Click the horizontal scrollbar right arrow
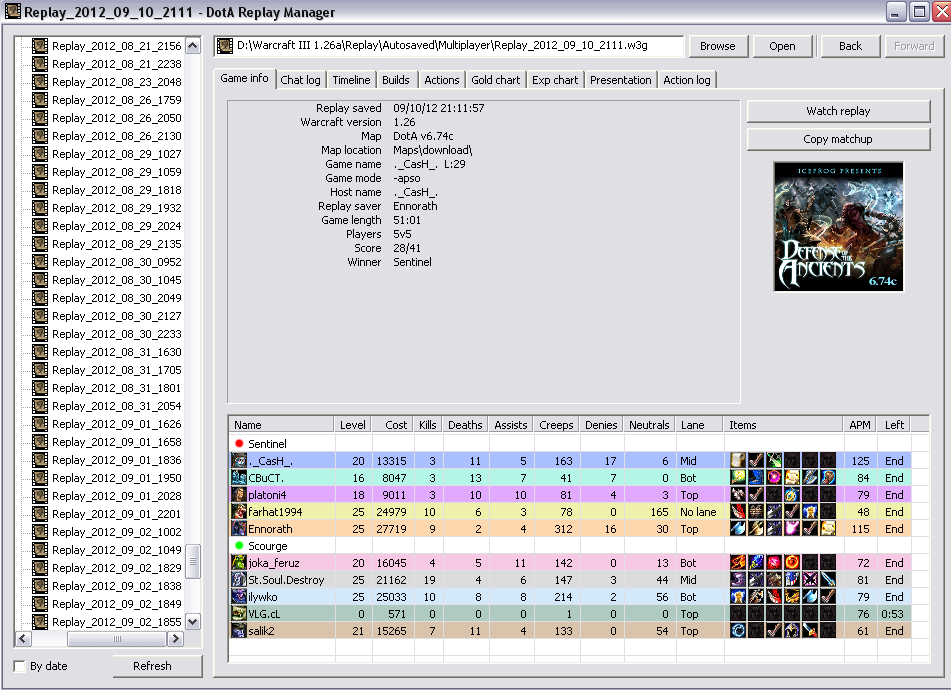Image resolution: width=951 pixels, height=690 pixels. pos(176,638)
